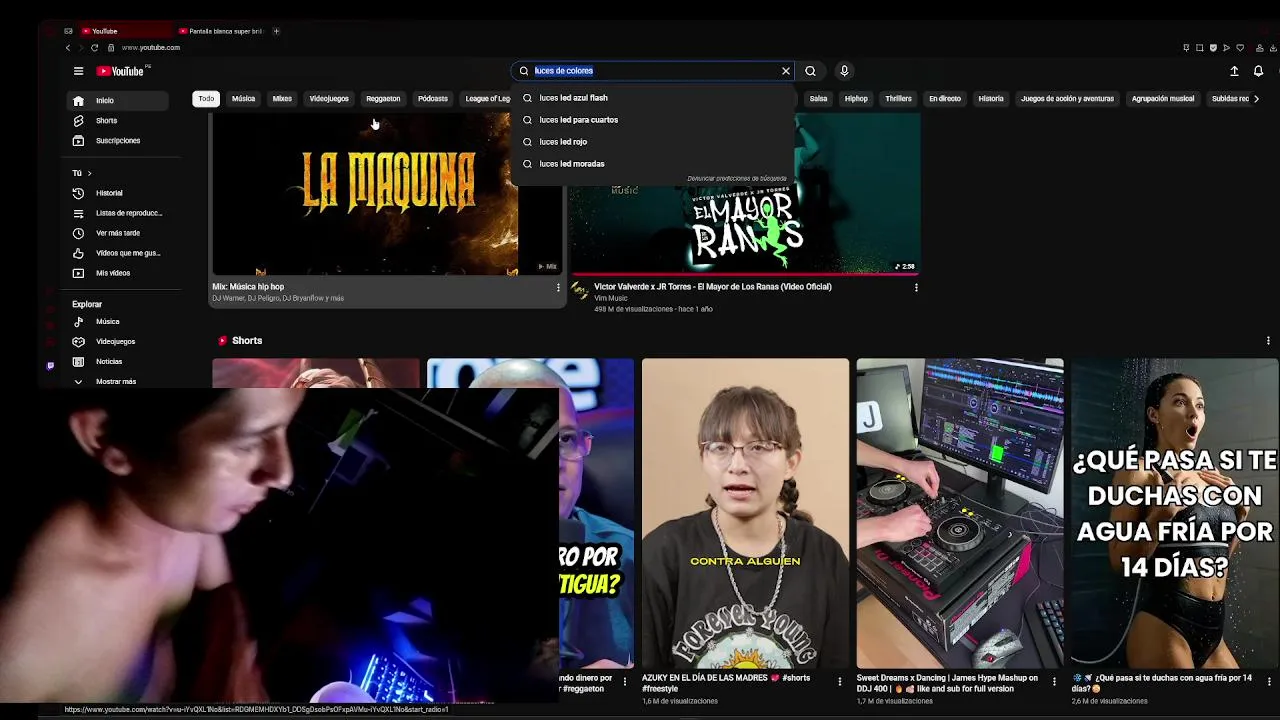
Task: Open Suscripciones in the sidebar
Action: (118, 141)
